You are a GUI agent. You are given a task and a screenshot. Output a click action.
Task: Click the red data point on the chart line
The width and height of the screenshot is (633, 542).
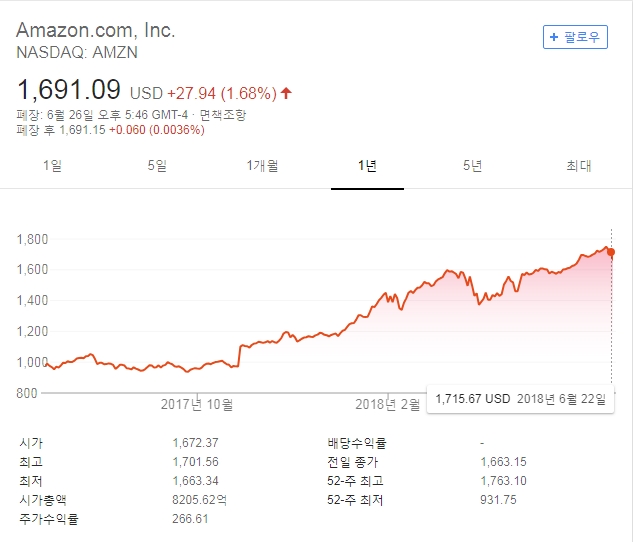tap(611, 252)
